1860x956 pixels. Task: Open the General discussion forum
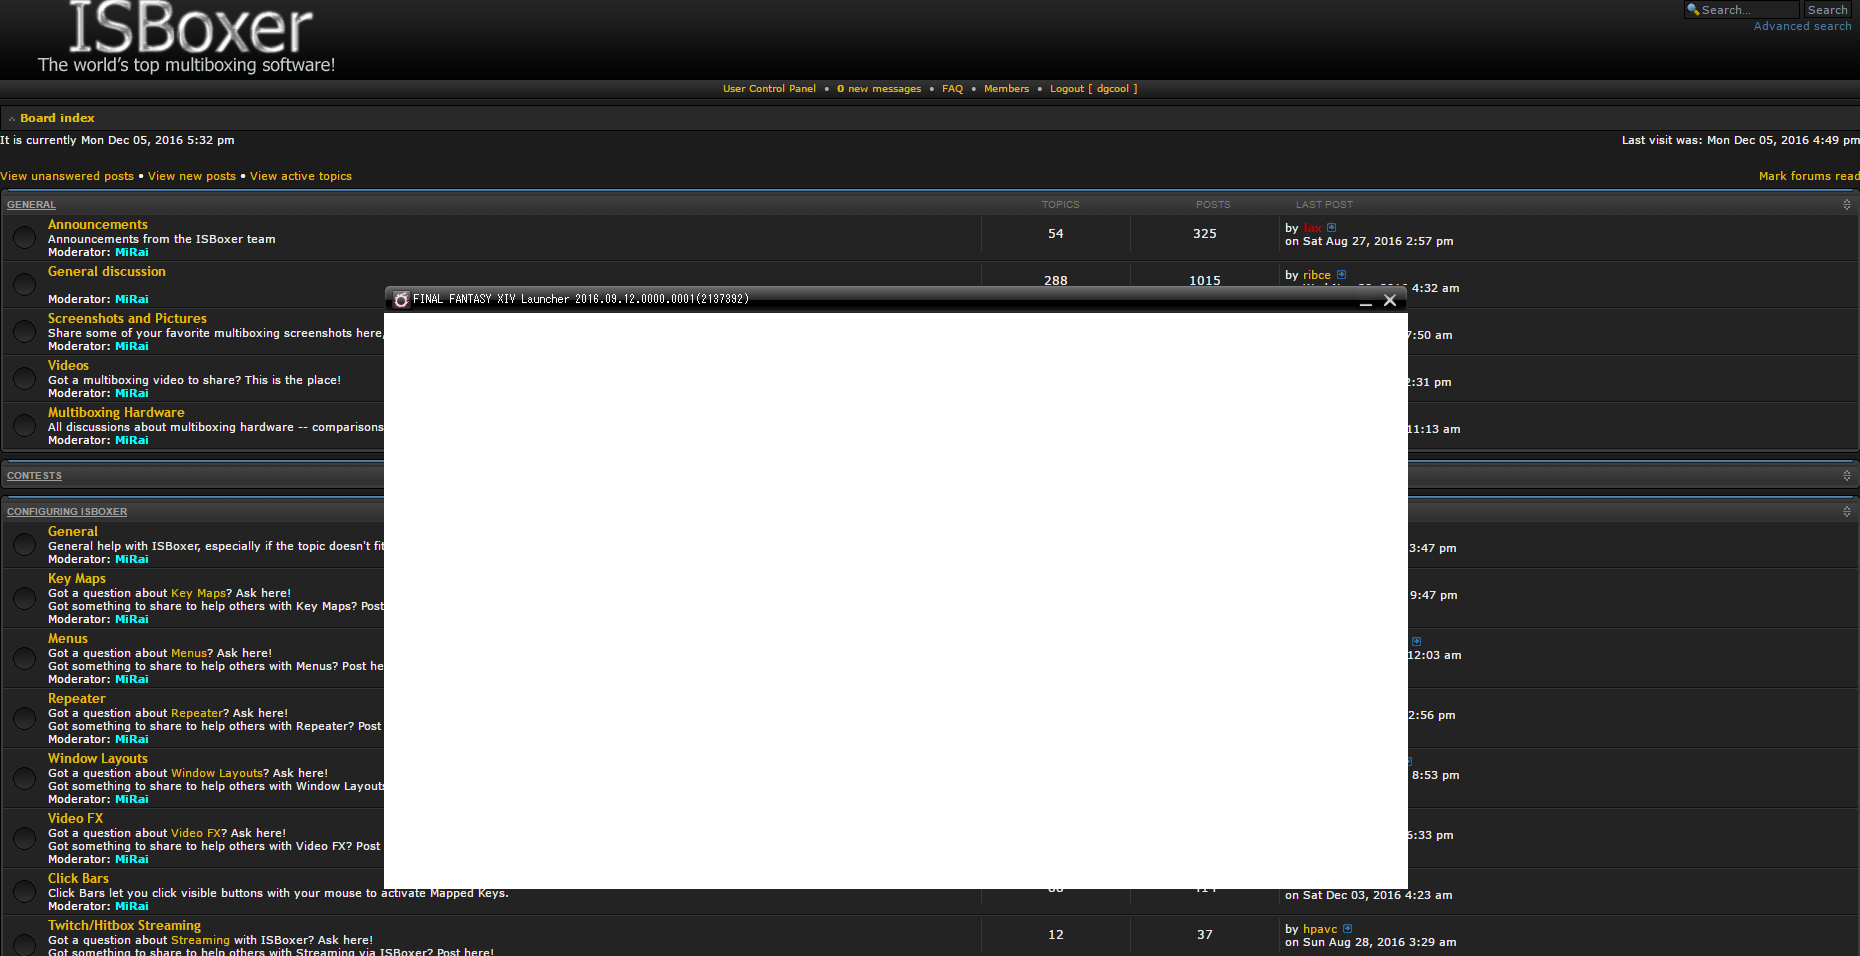(107, 272)
